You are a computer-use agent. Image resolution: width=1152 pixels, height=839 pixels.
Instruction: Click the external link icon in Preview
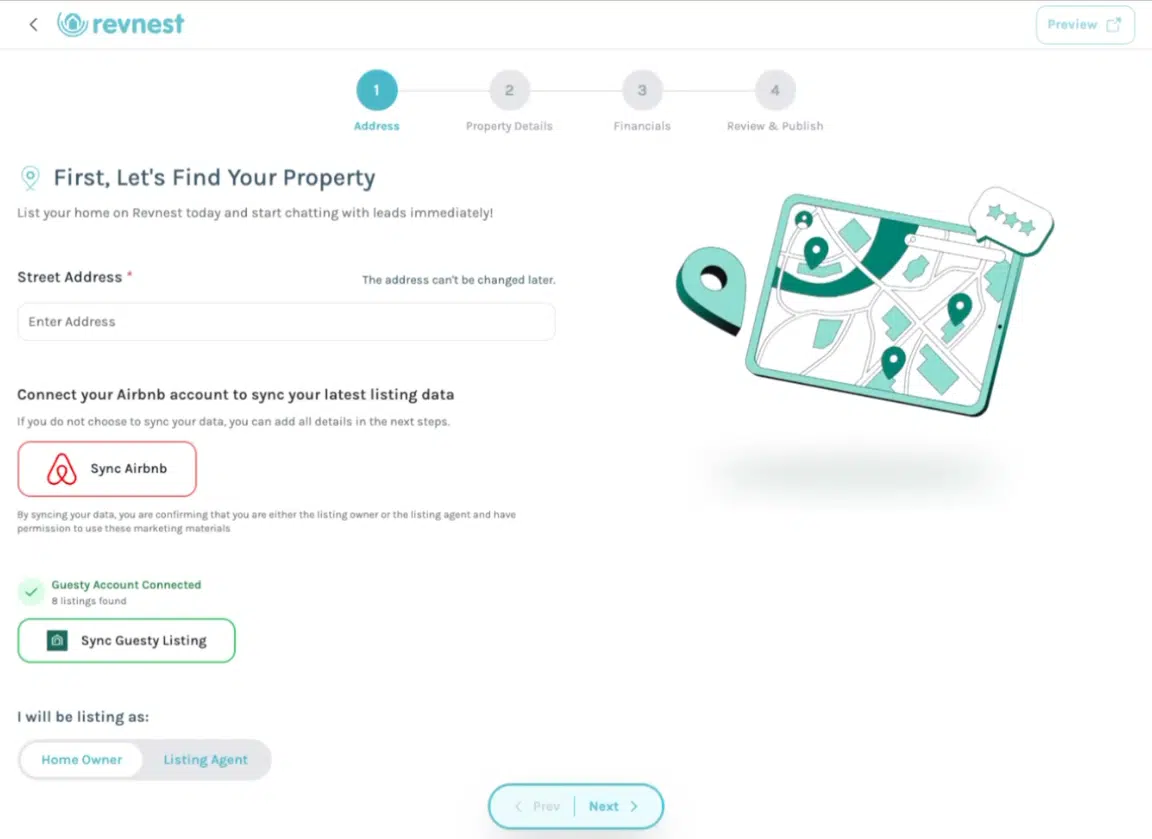(x=1114, y=25)
